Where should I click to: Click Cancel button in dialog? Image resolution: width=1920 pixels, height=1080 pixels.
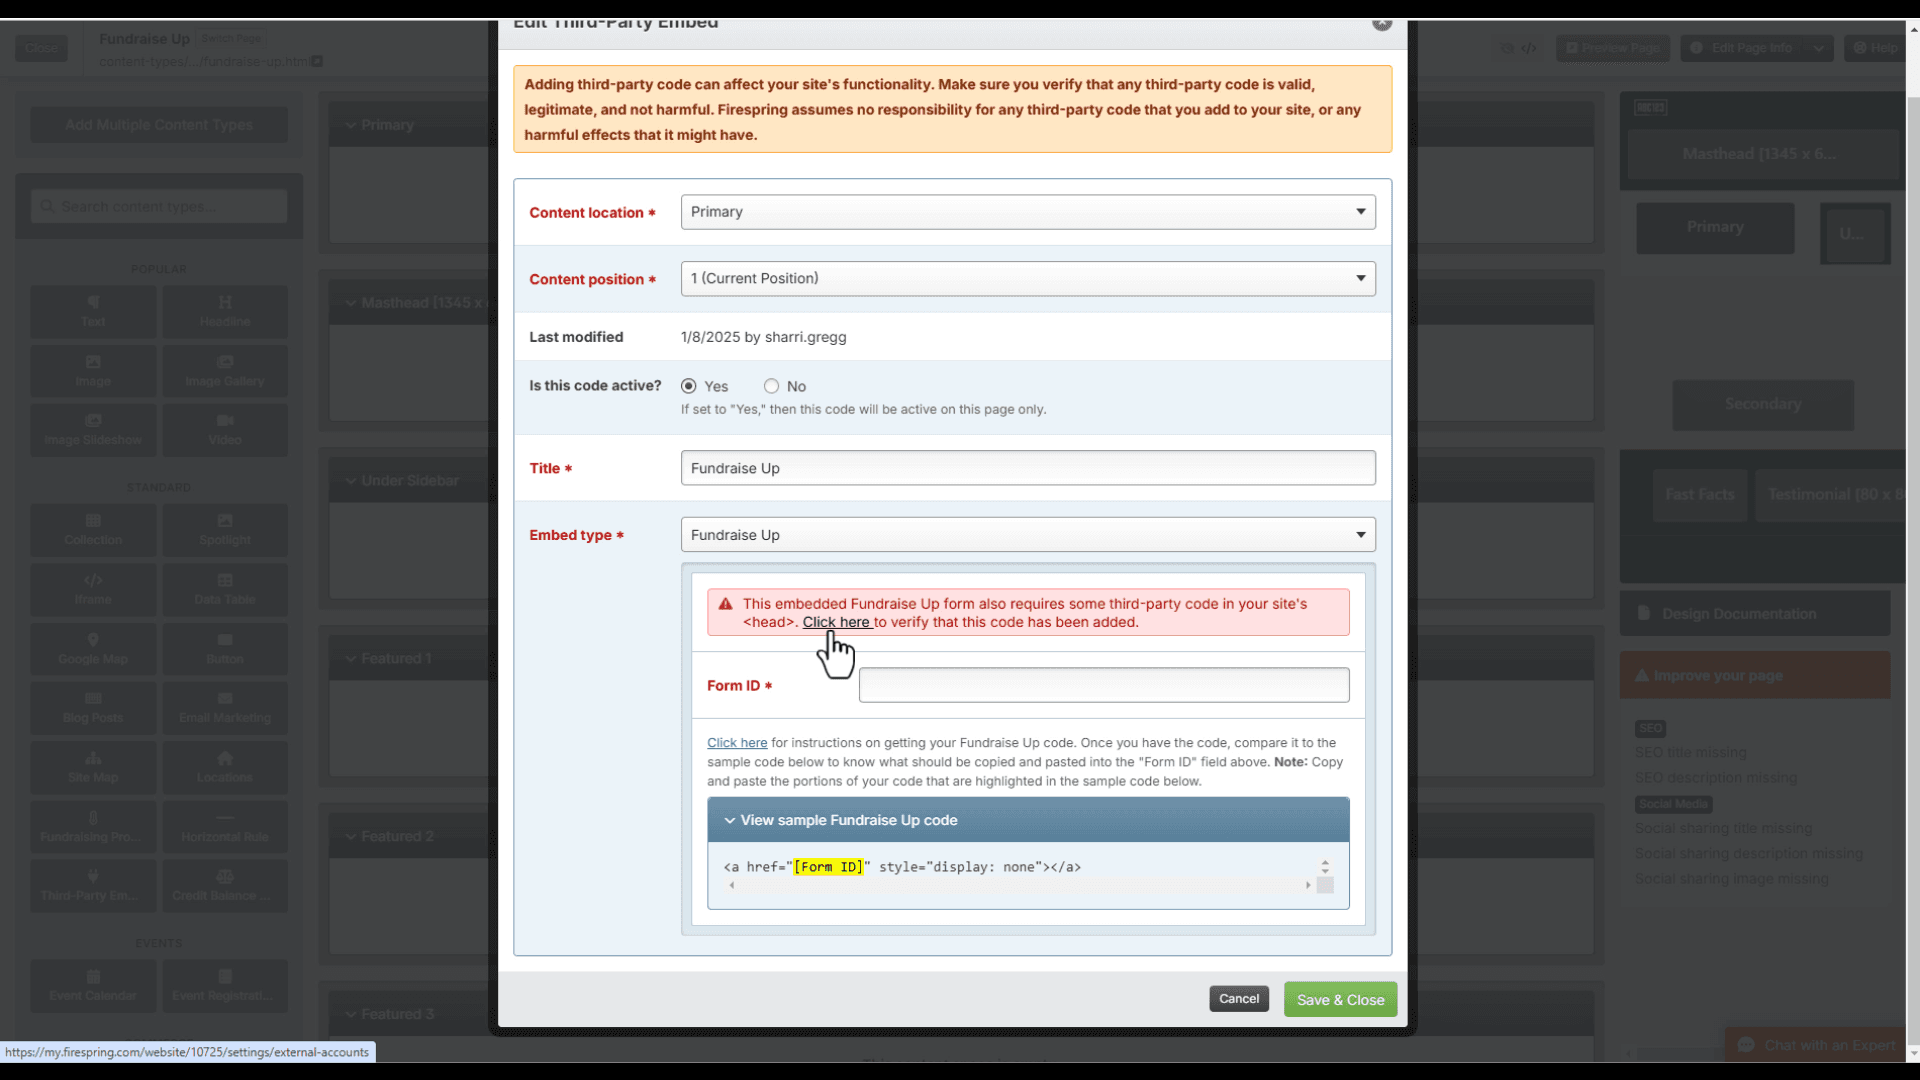tap(1239, 999)
